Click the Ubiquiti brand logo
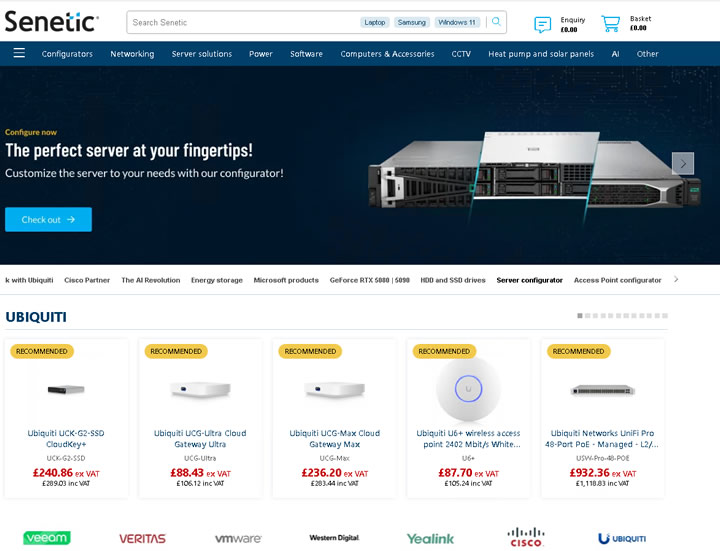 pos(622,538)
